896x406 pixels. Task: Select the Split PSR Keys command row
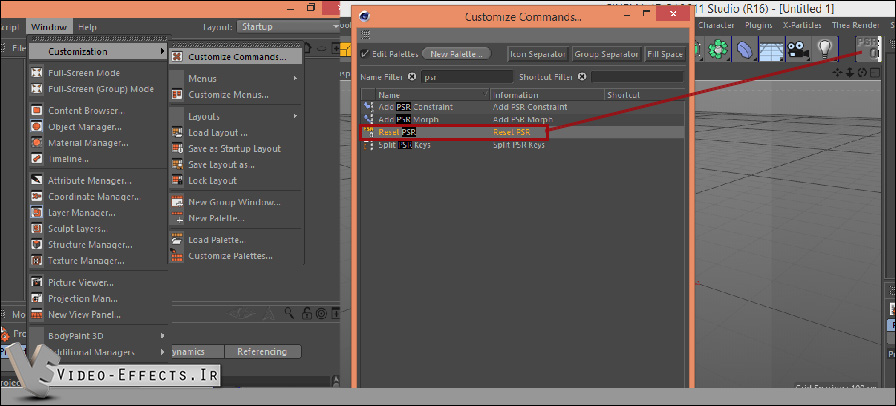click(522, 145)
